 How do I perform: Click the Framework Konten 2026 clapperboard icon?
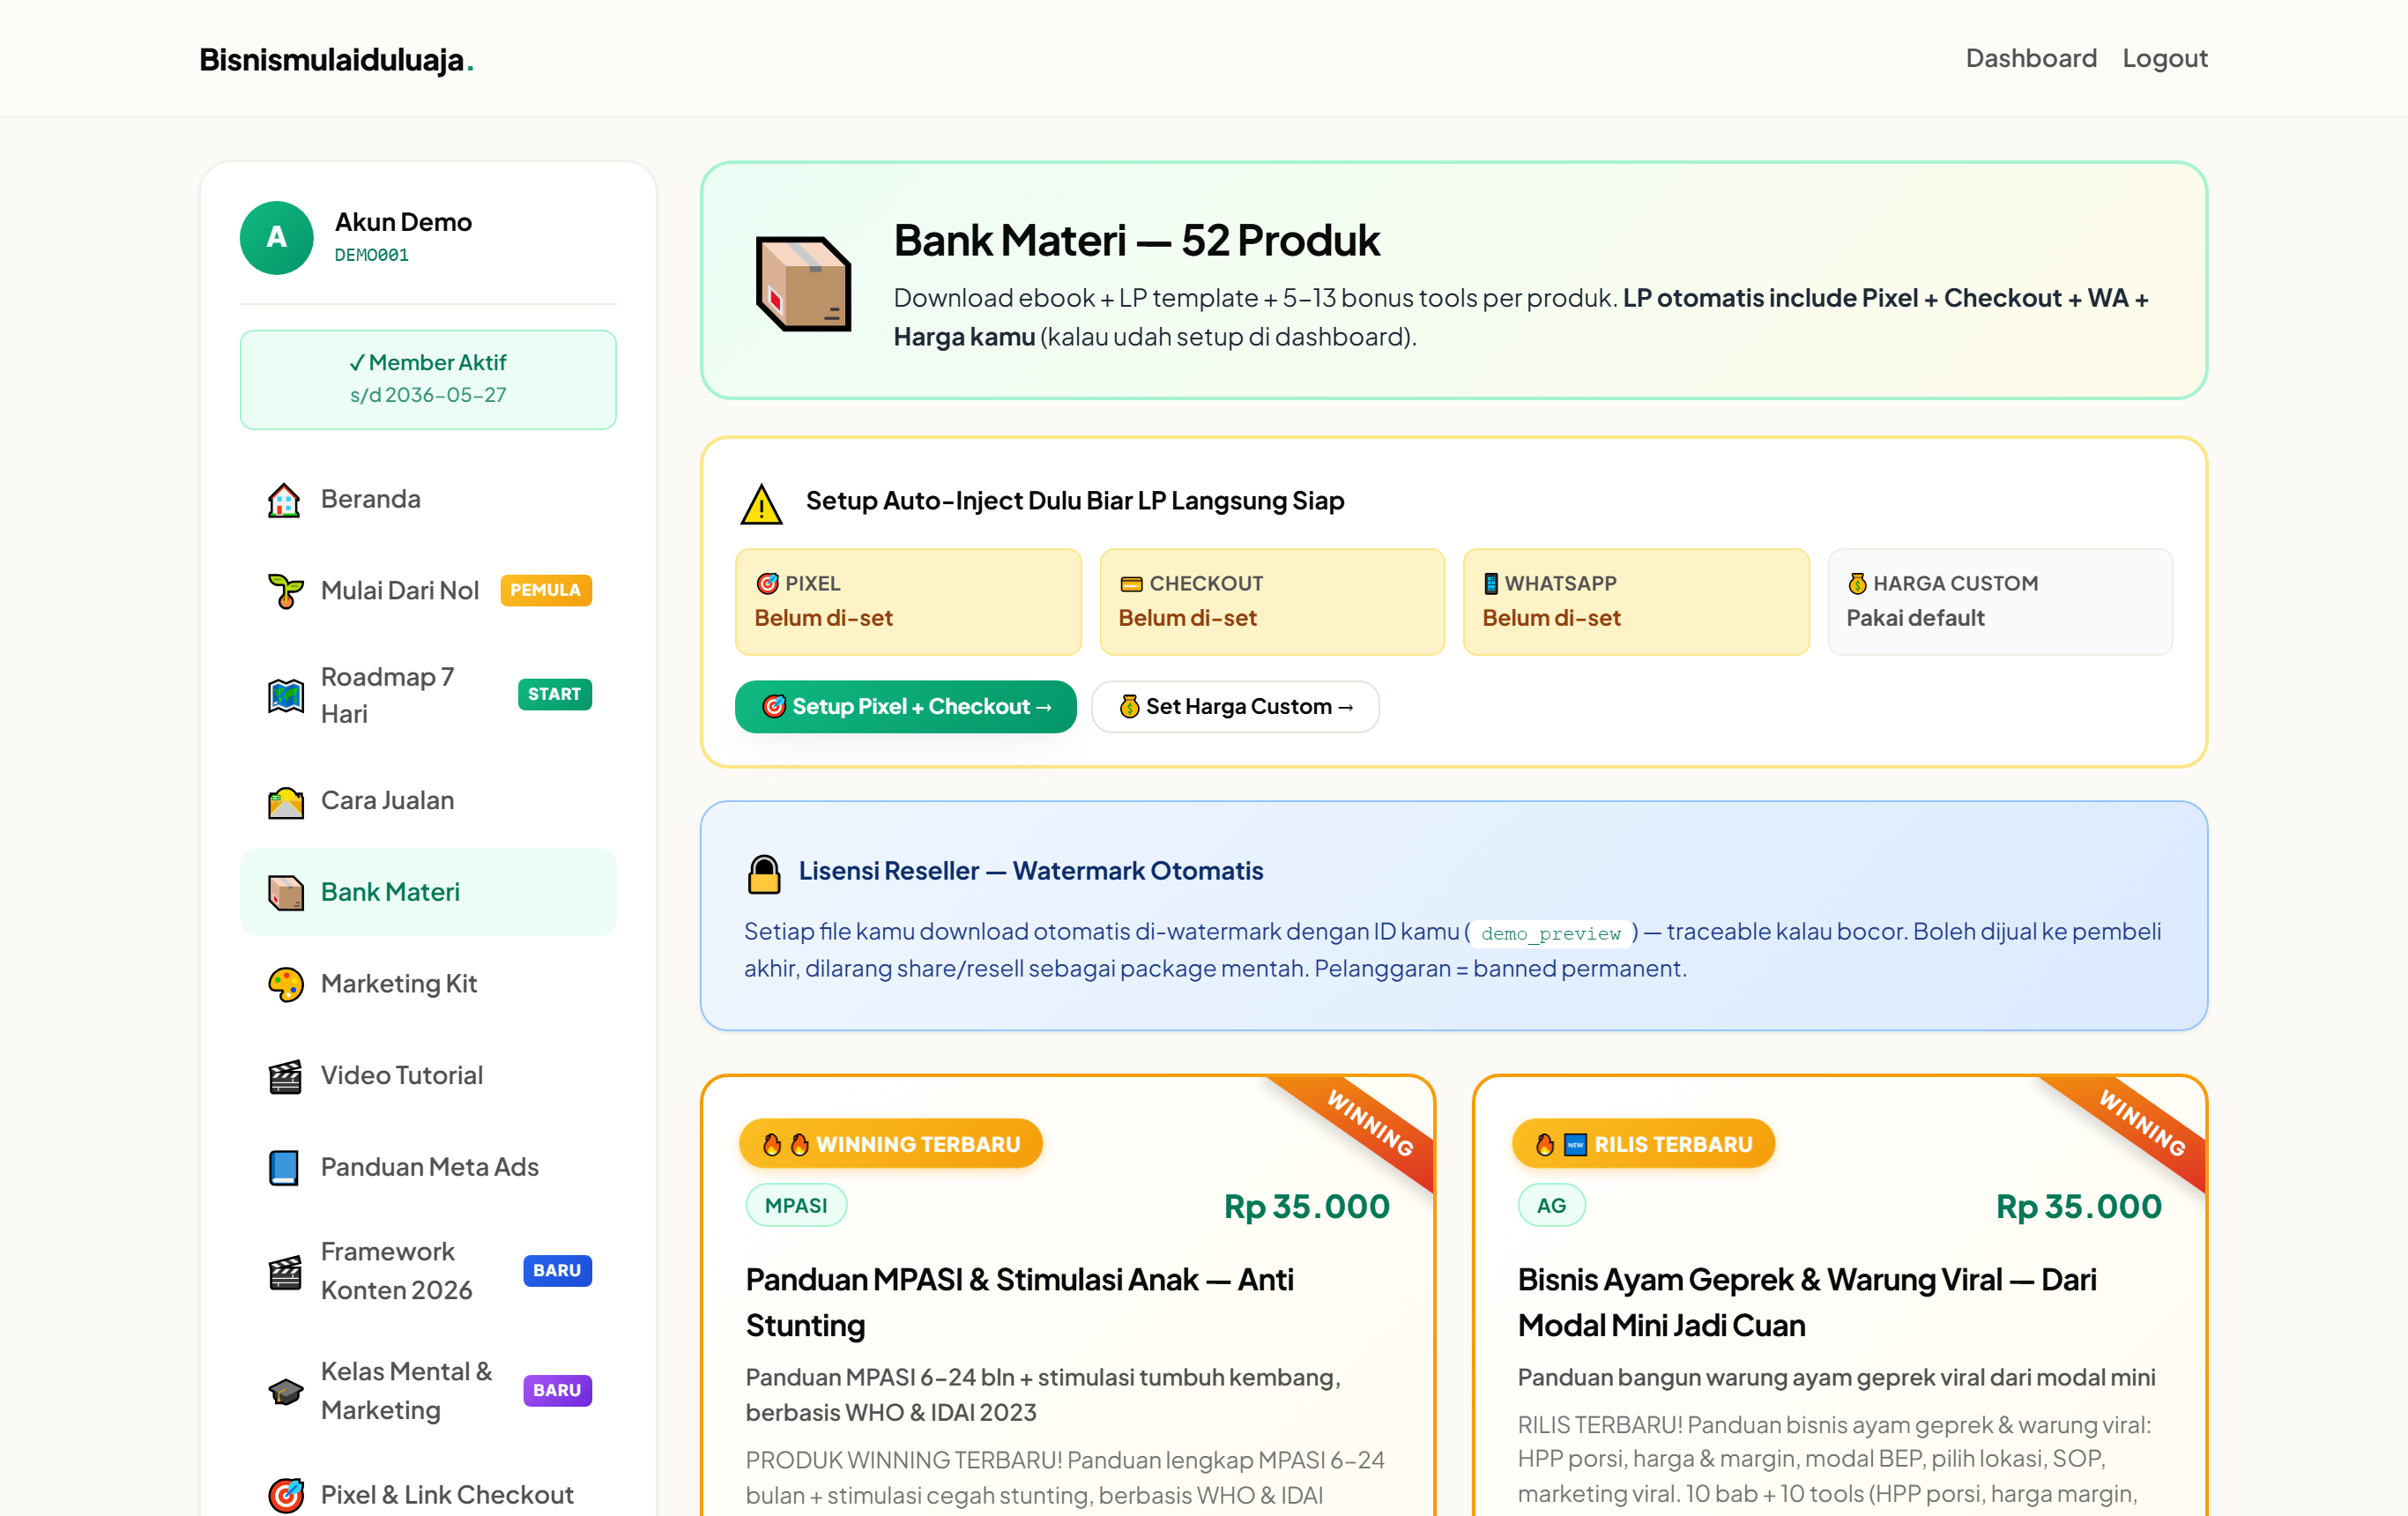click(x=285, y=1271)
